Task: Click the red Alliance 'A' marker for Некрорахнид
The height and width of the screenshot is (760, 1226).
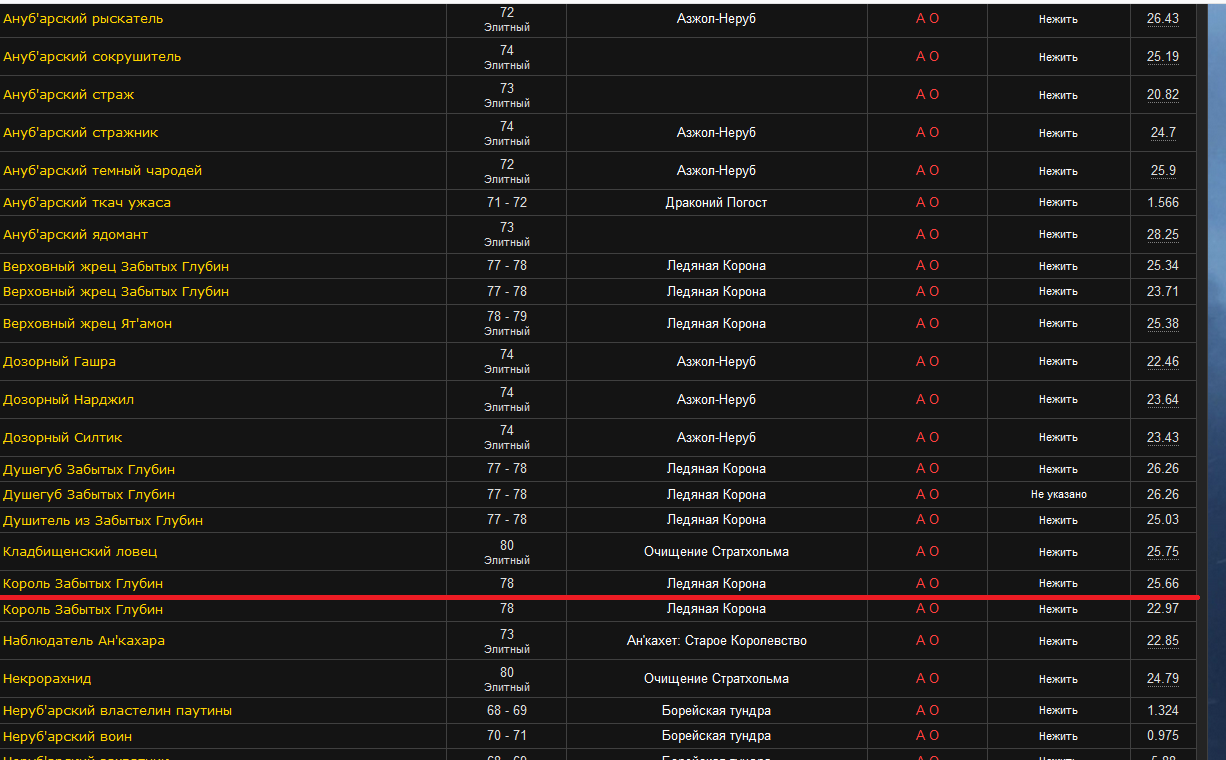Action: [x=921, y=679]
